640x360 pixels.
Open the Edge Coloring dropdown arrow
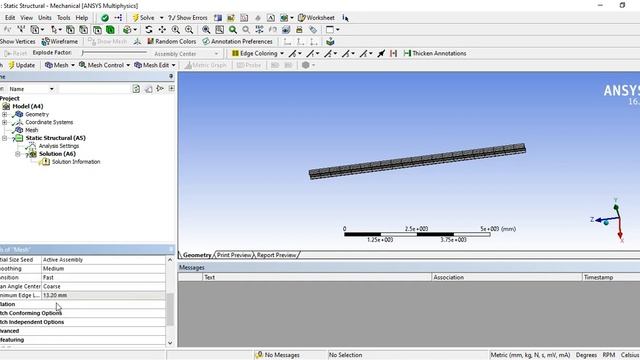click(x=282, y=53)
